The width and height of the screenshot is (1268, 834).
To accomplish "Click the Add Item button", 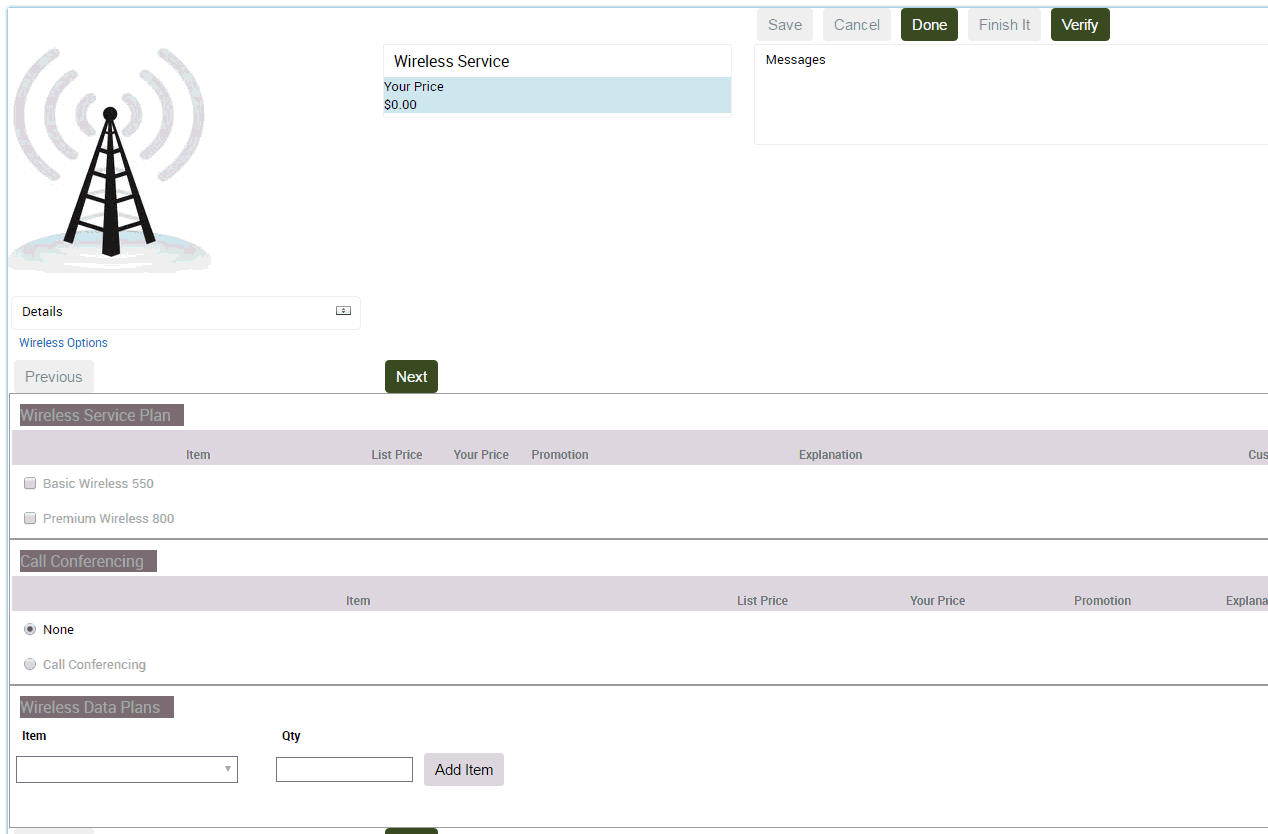I will 463,769.
